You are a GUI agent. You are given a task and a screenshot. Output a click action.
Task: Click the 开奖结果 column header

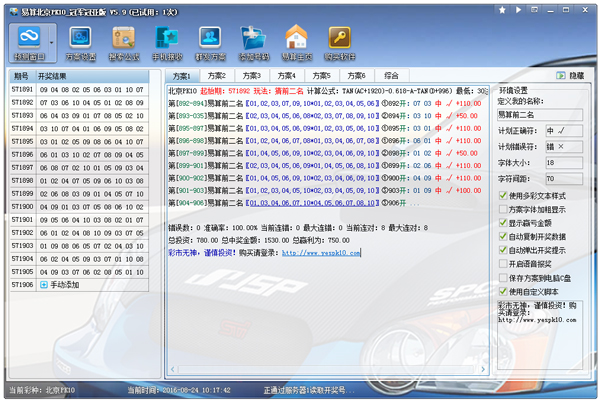[x=93, y=76]
